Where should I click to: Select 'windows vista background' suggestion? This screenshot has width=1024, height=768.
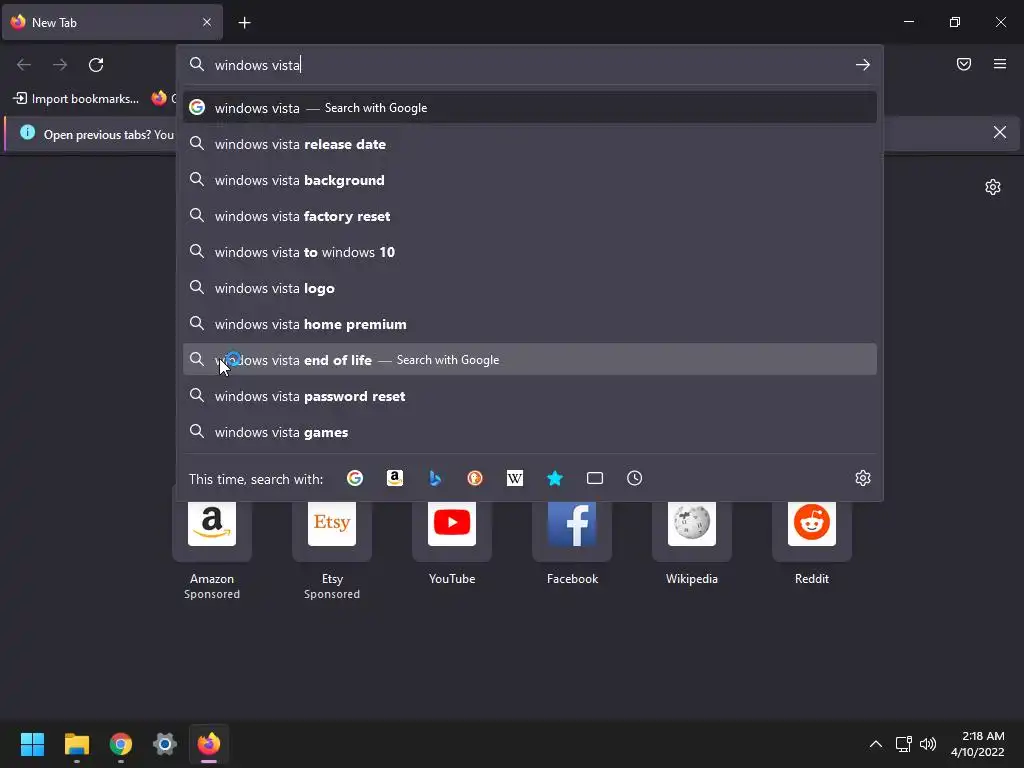[x=530, y=180]
